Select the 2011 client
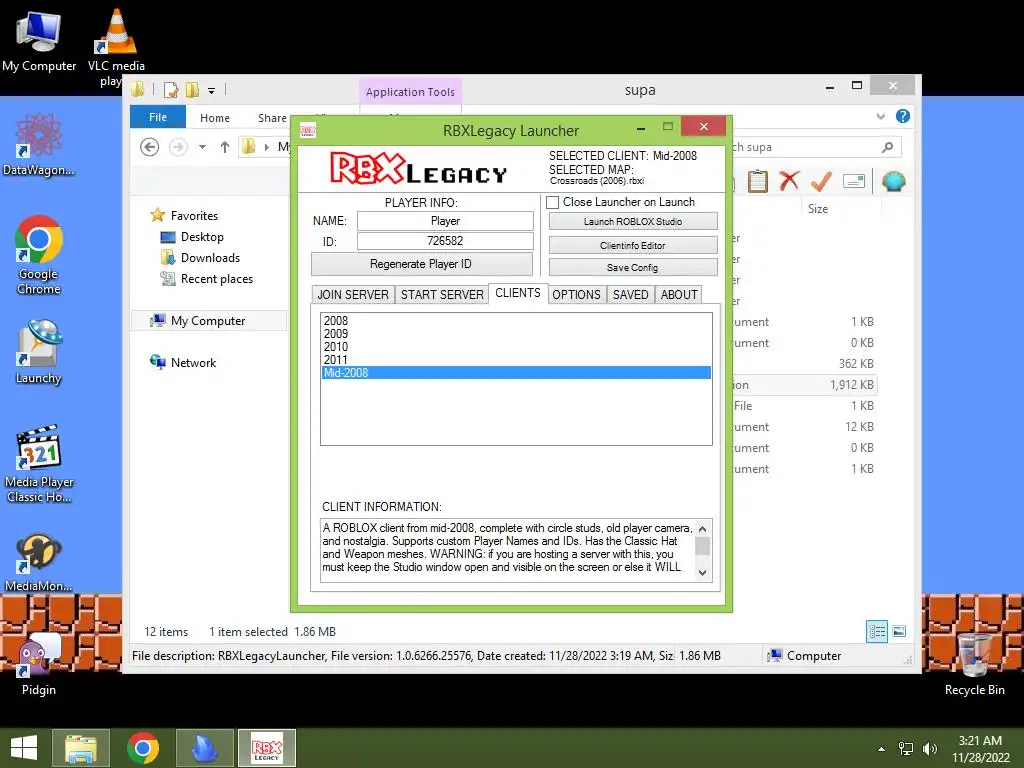Viewport: 1024px width, 768px height. tap(516, 360)
